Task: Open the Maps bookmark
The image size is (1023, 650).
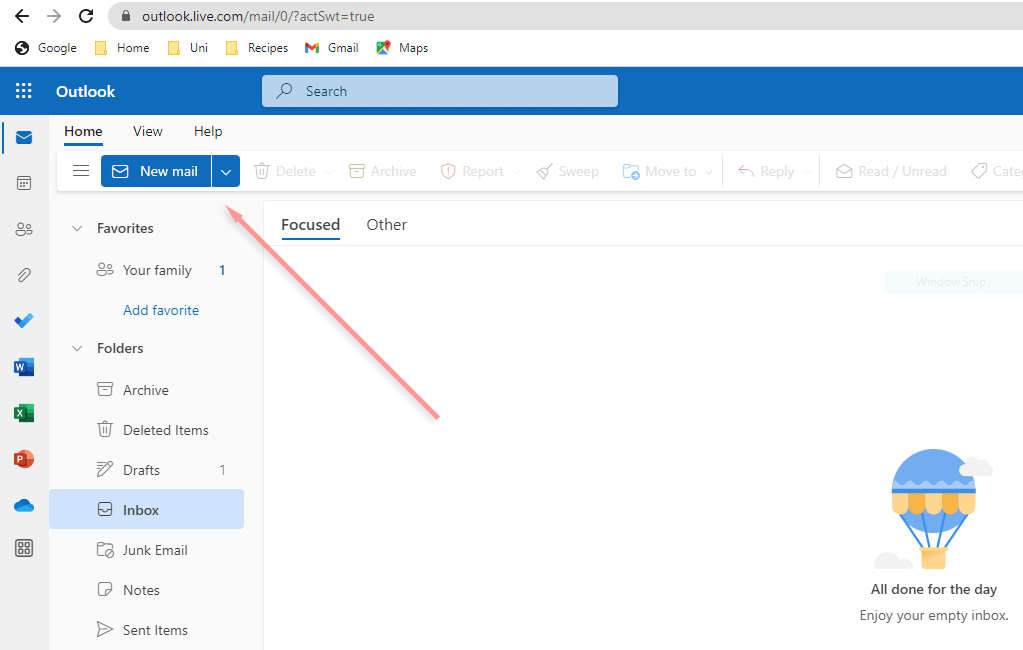Action: [x=402, y=48]
